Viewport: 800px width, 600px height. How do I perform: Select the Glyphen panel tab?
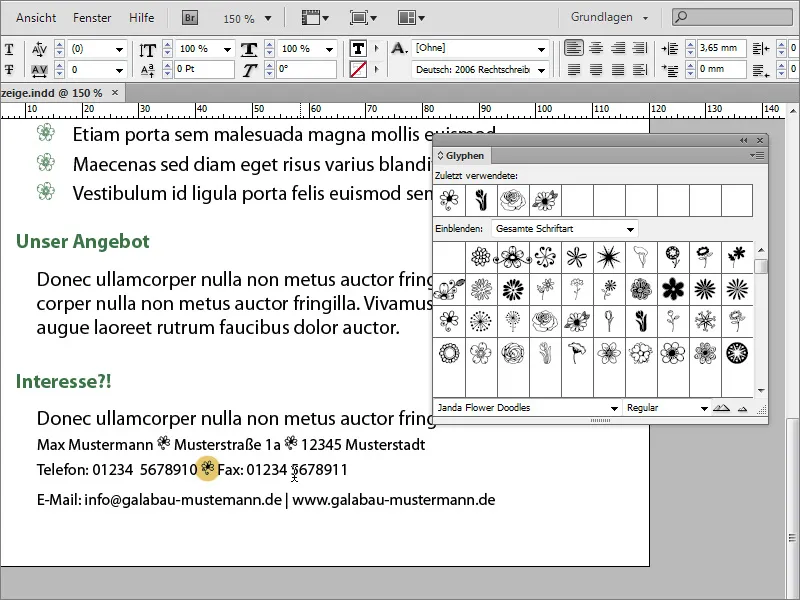coord(461,156)
